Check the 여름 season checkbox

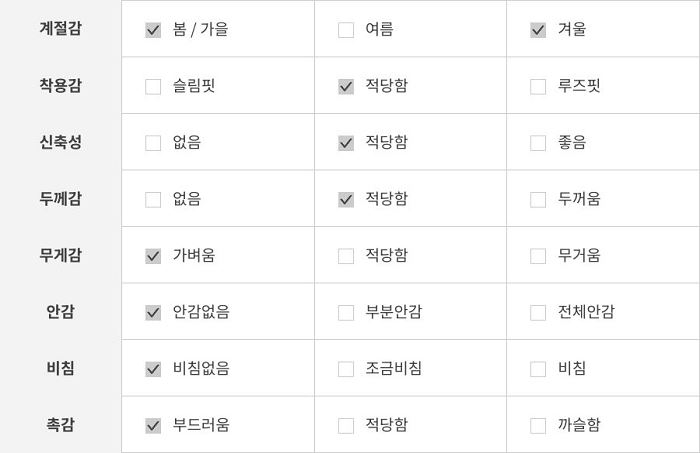[346, 30]
